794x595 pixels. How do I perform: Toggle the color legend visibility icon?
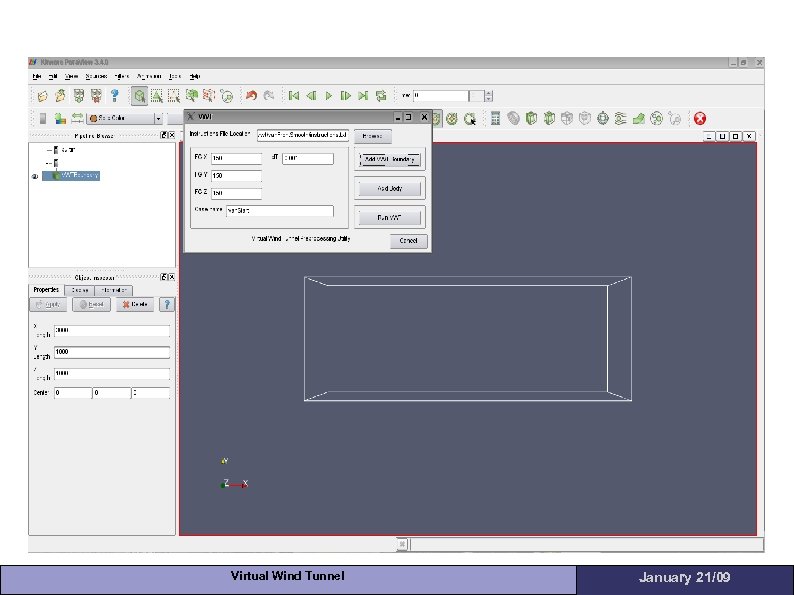pos(43,118)
